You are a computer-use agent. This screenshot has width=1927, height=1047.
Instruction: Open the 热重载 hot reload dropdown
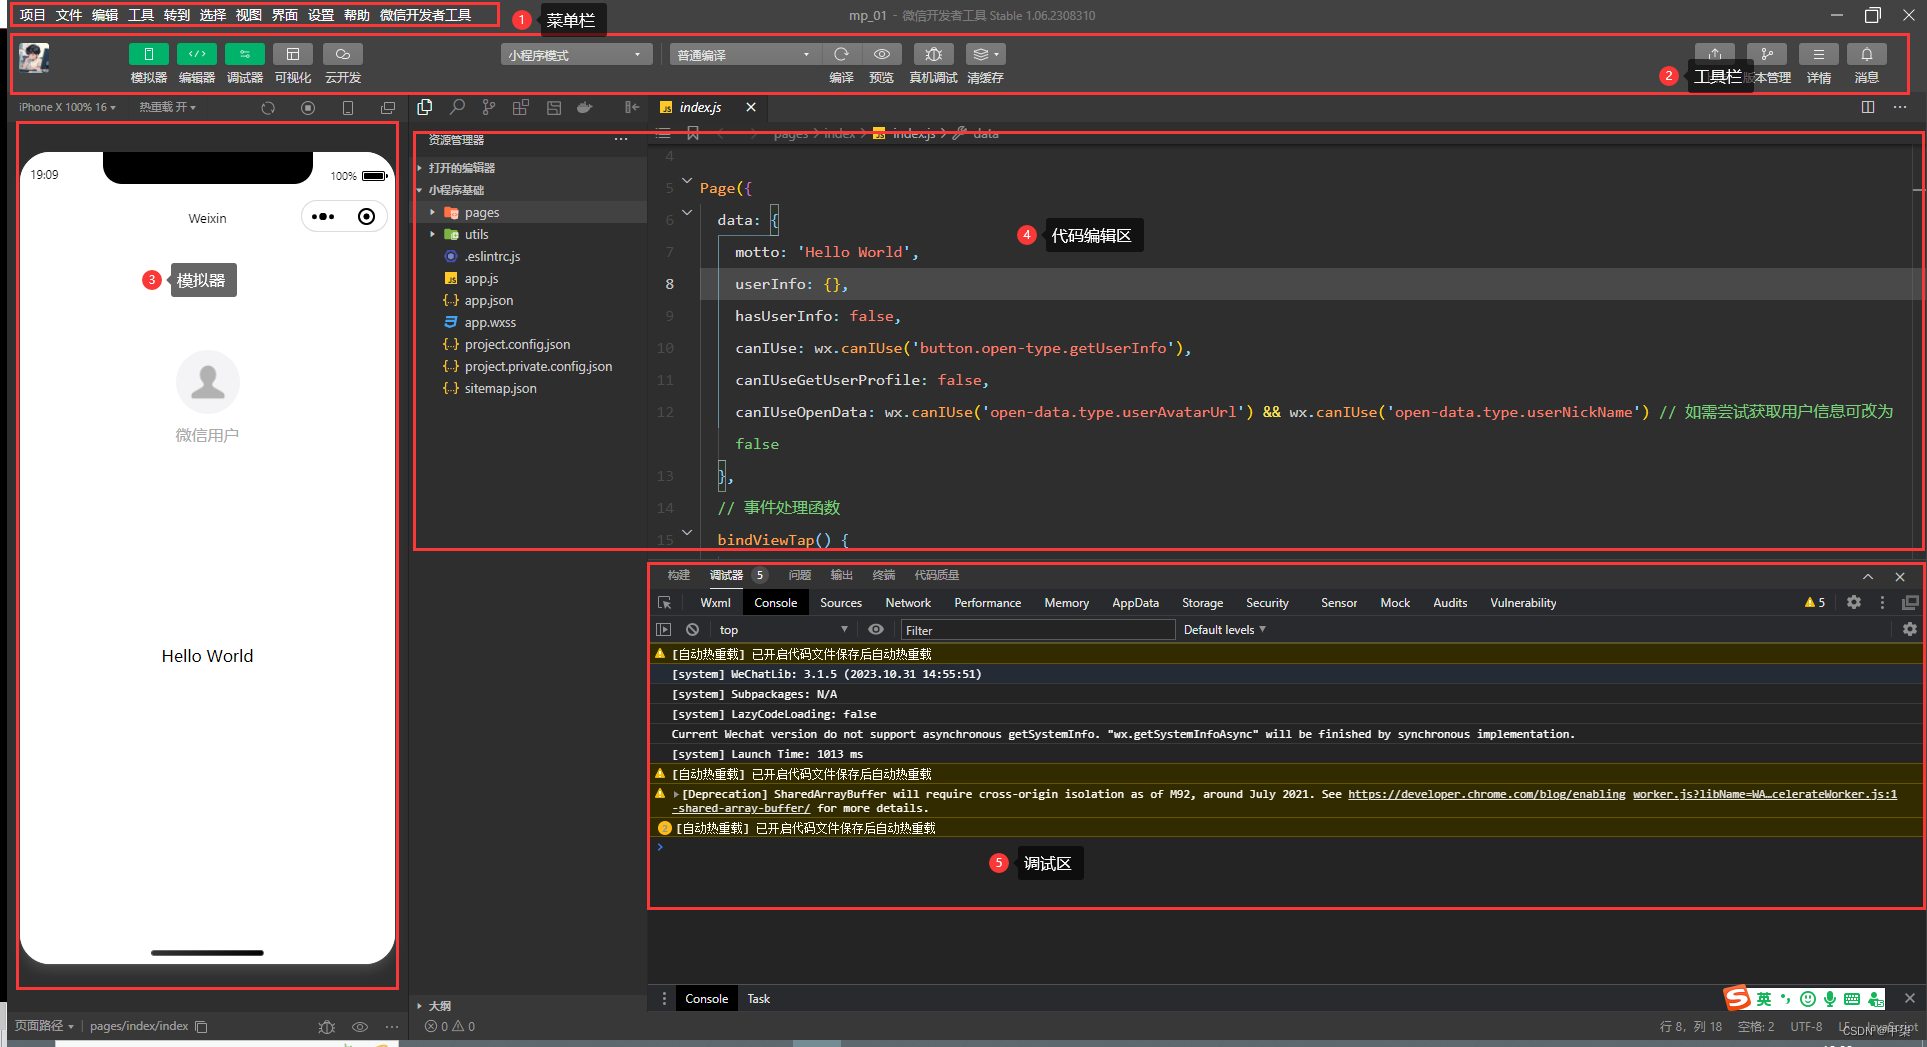click(167, 107)
